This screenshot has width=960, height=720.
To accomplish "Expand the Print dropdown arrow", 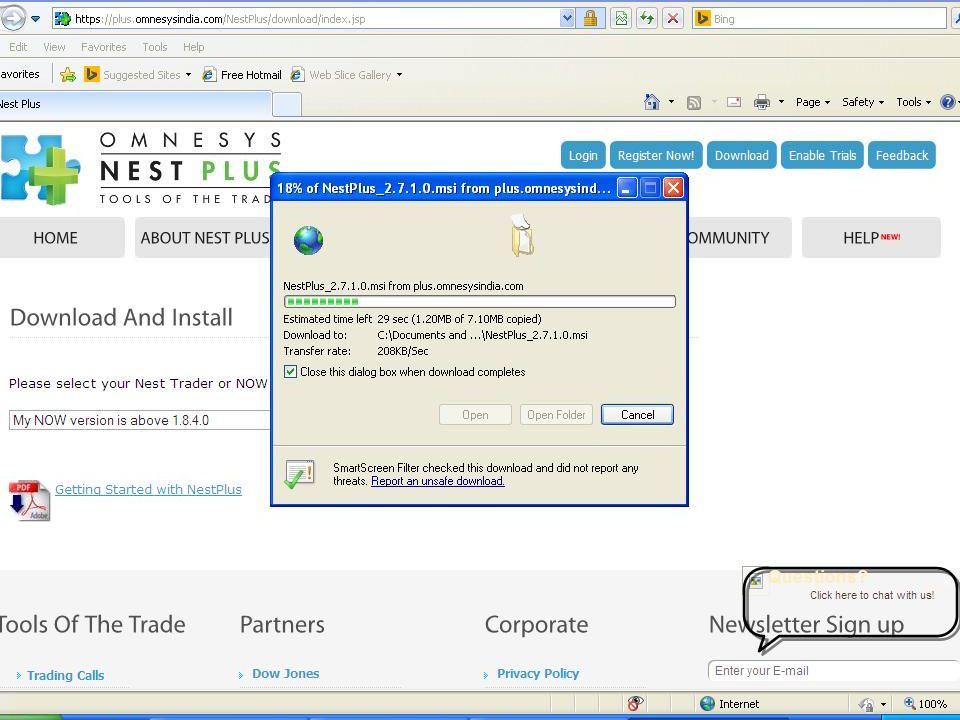I will pyautogui.click(x=781, y=102).
